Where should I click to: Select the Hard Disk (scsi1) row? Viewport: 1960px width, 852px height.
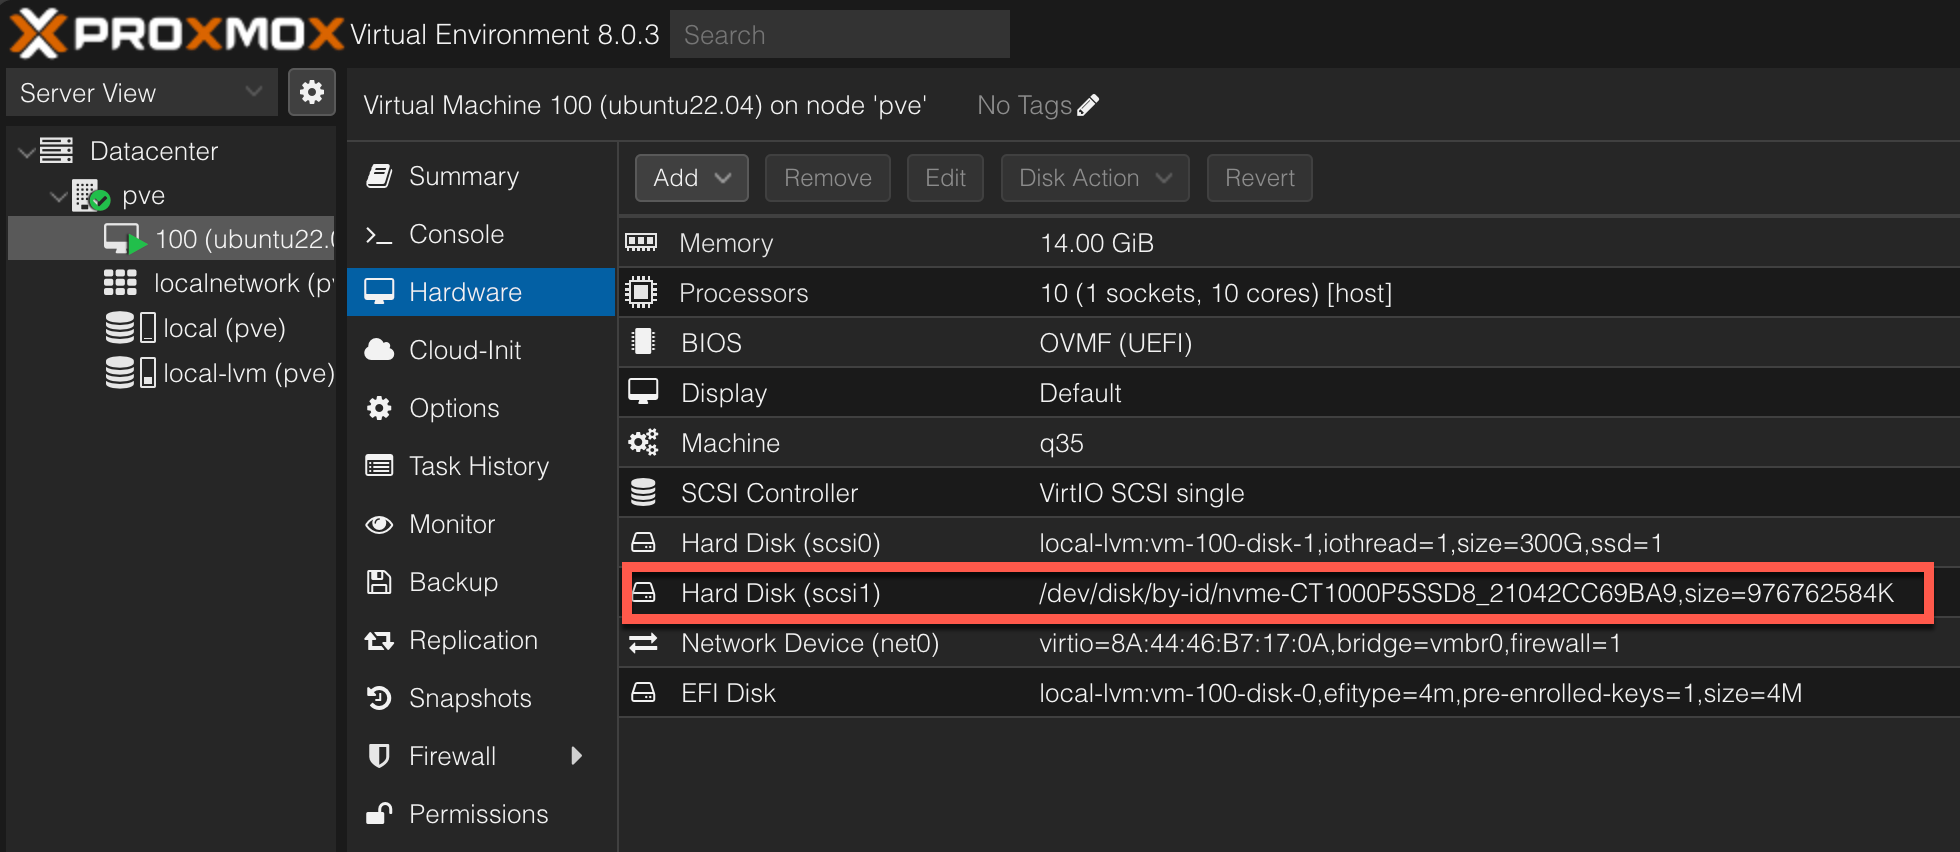1289,593
